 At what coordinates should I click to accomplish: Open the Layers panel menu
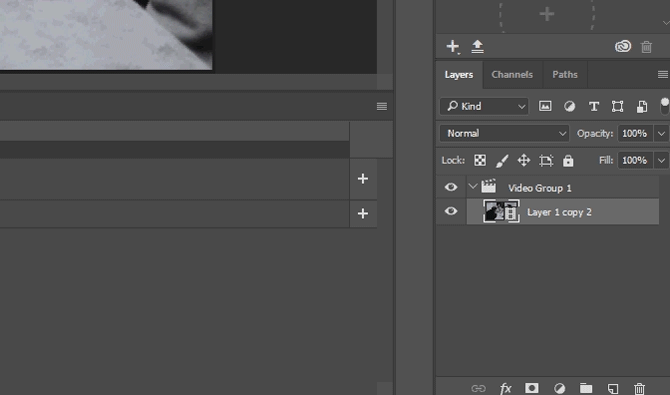[663, 74]
